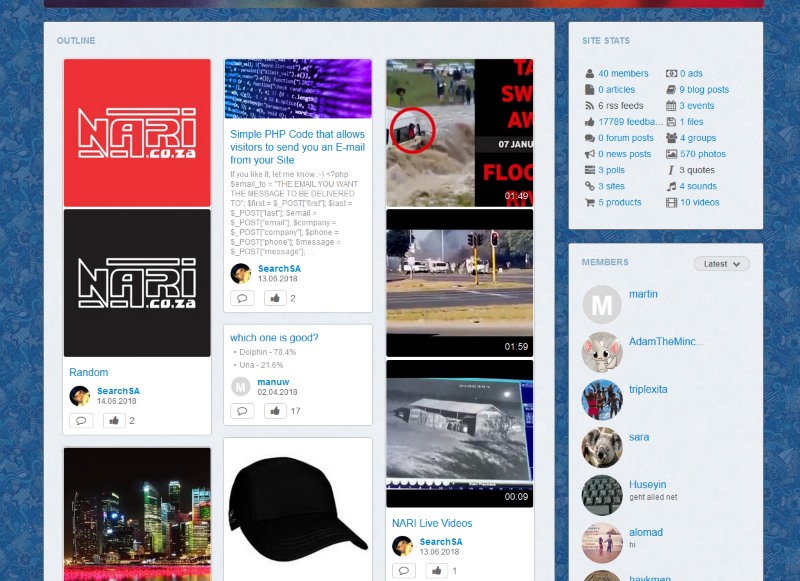
Task: Open SearchSA avatar under Random post
Action: pyautogui.click(x=80, y=396)
